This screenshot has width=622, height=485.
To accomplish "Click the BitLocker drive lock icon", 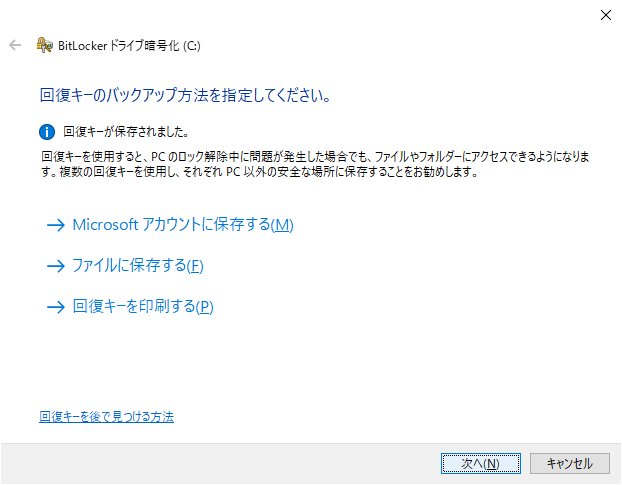I will [44, 45].
